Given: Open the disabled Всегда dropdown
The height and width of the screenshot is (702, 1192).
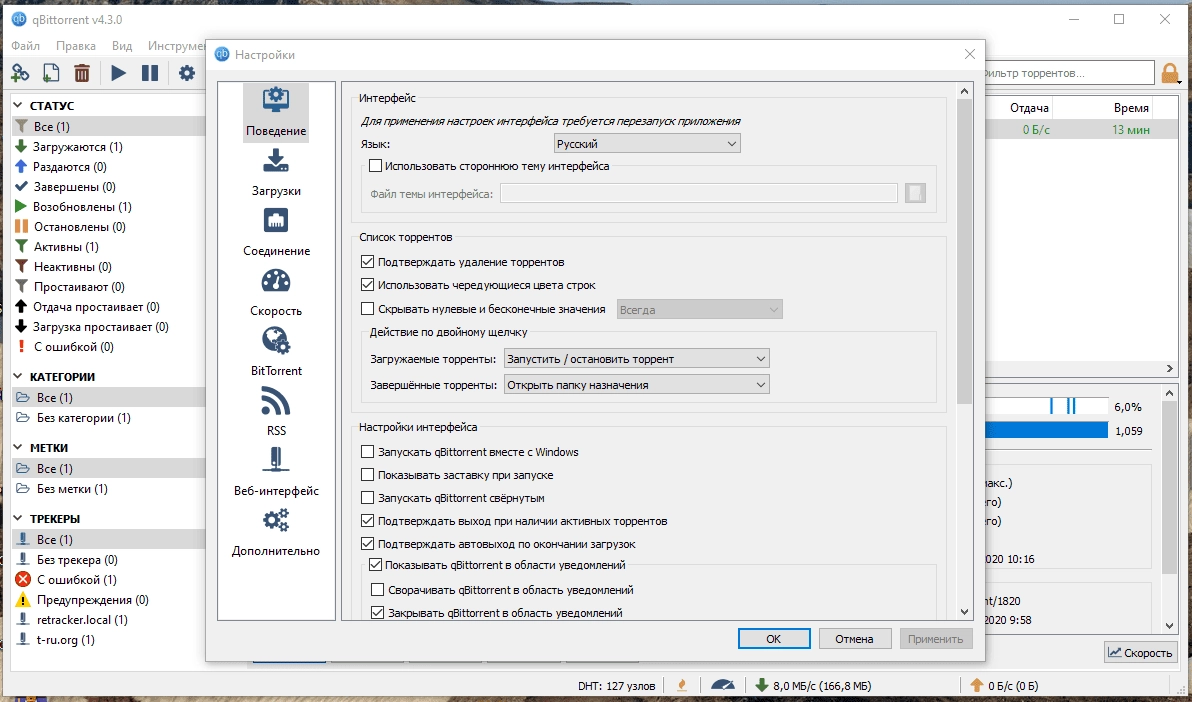Looking at the screenshot, I should [x=699, y=310].
